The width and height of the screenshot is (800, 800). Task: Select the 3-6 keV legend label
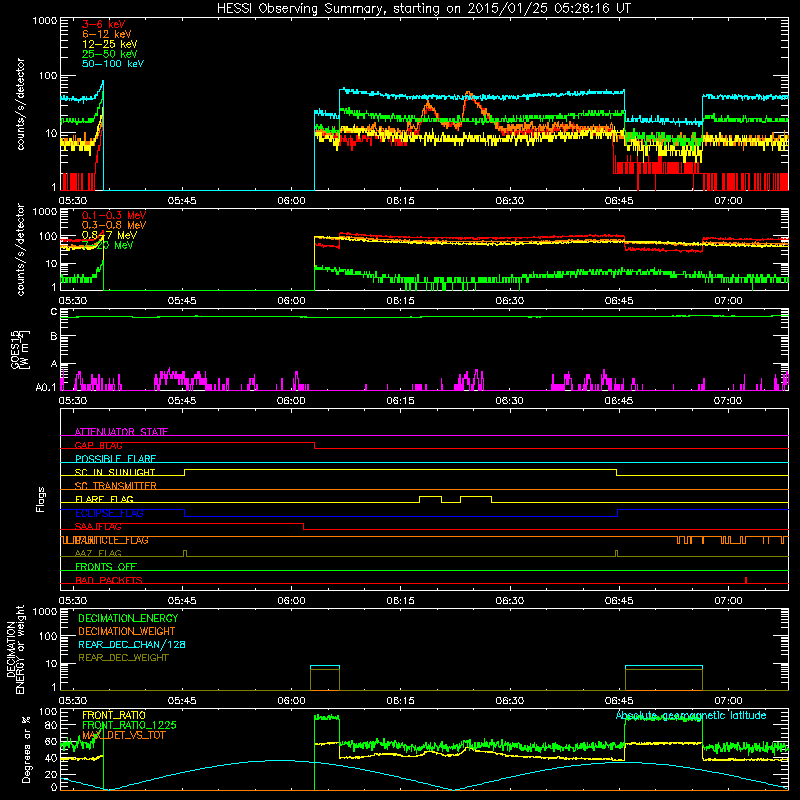click(x=104, y=24)
